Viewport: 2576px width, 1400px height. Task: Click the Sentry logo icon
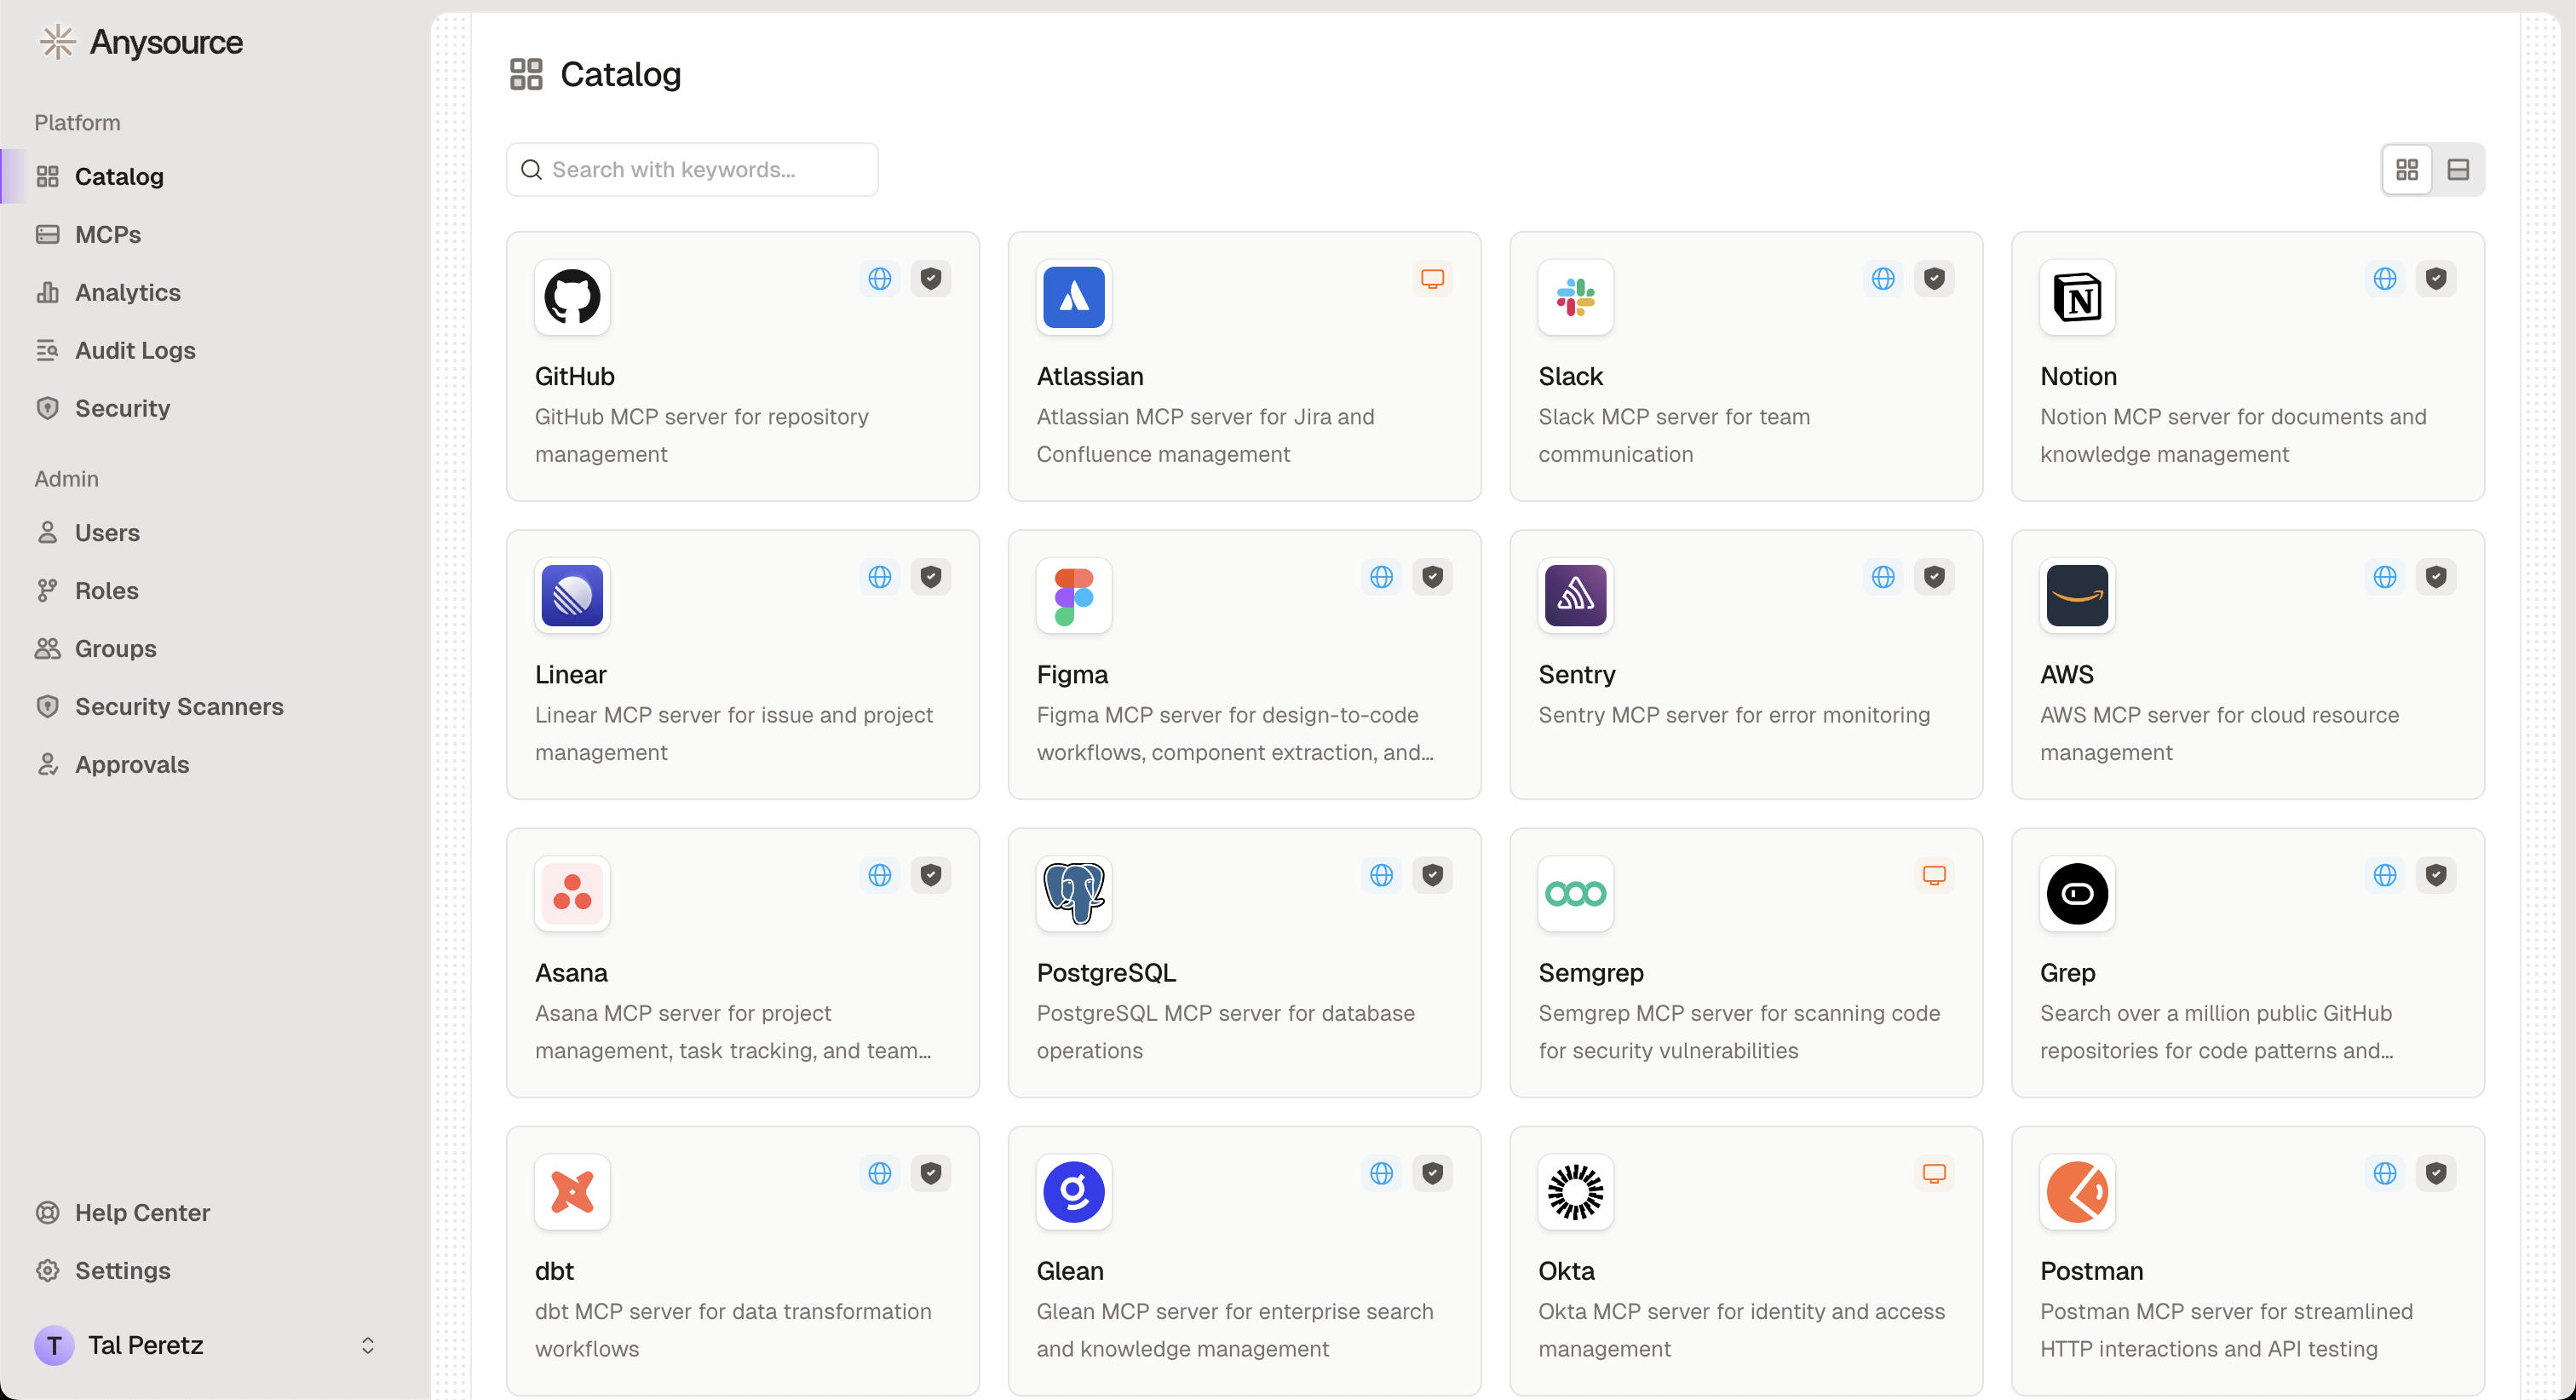click(1575, 596)
